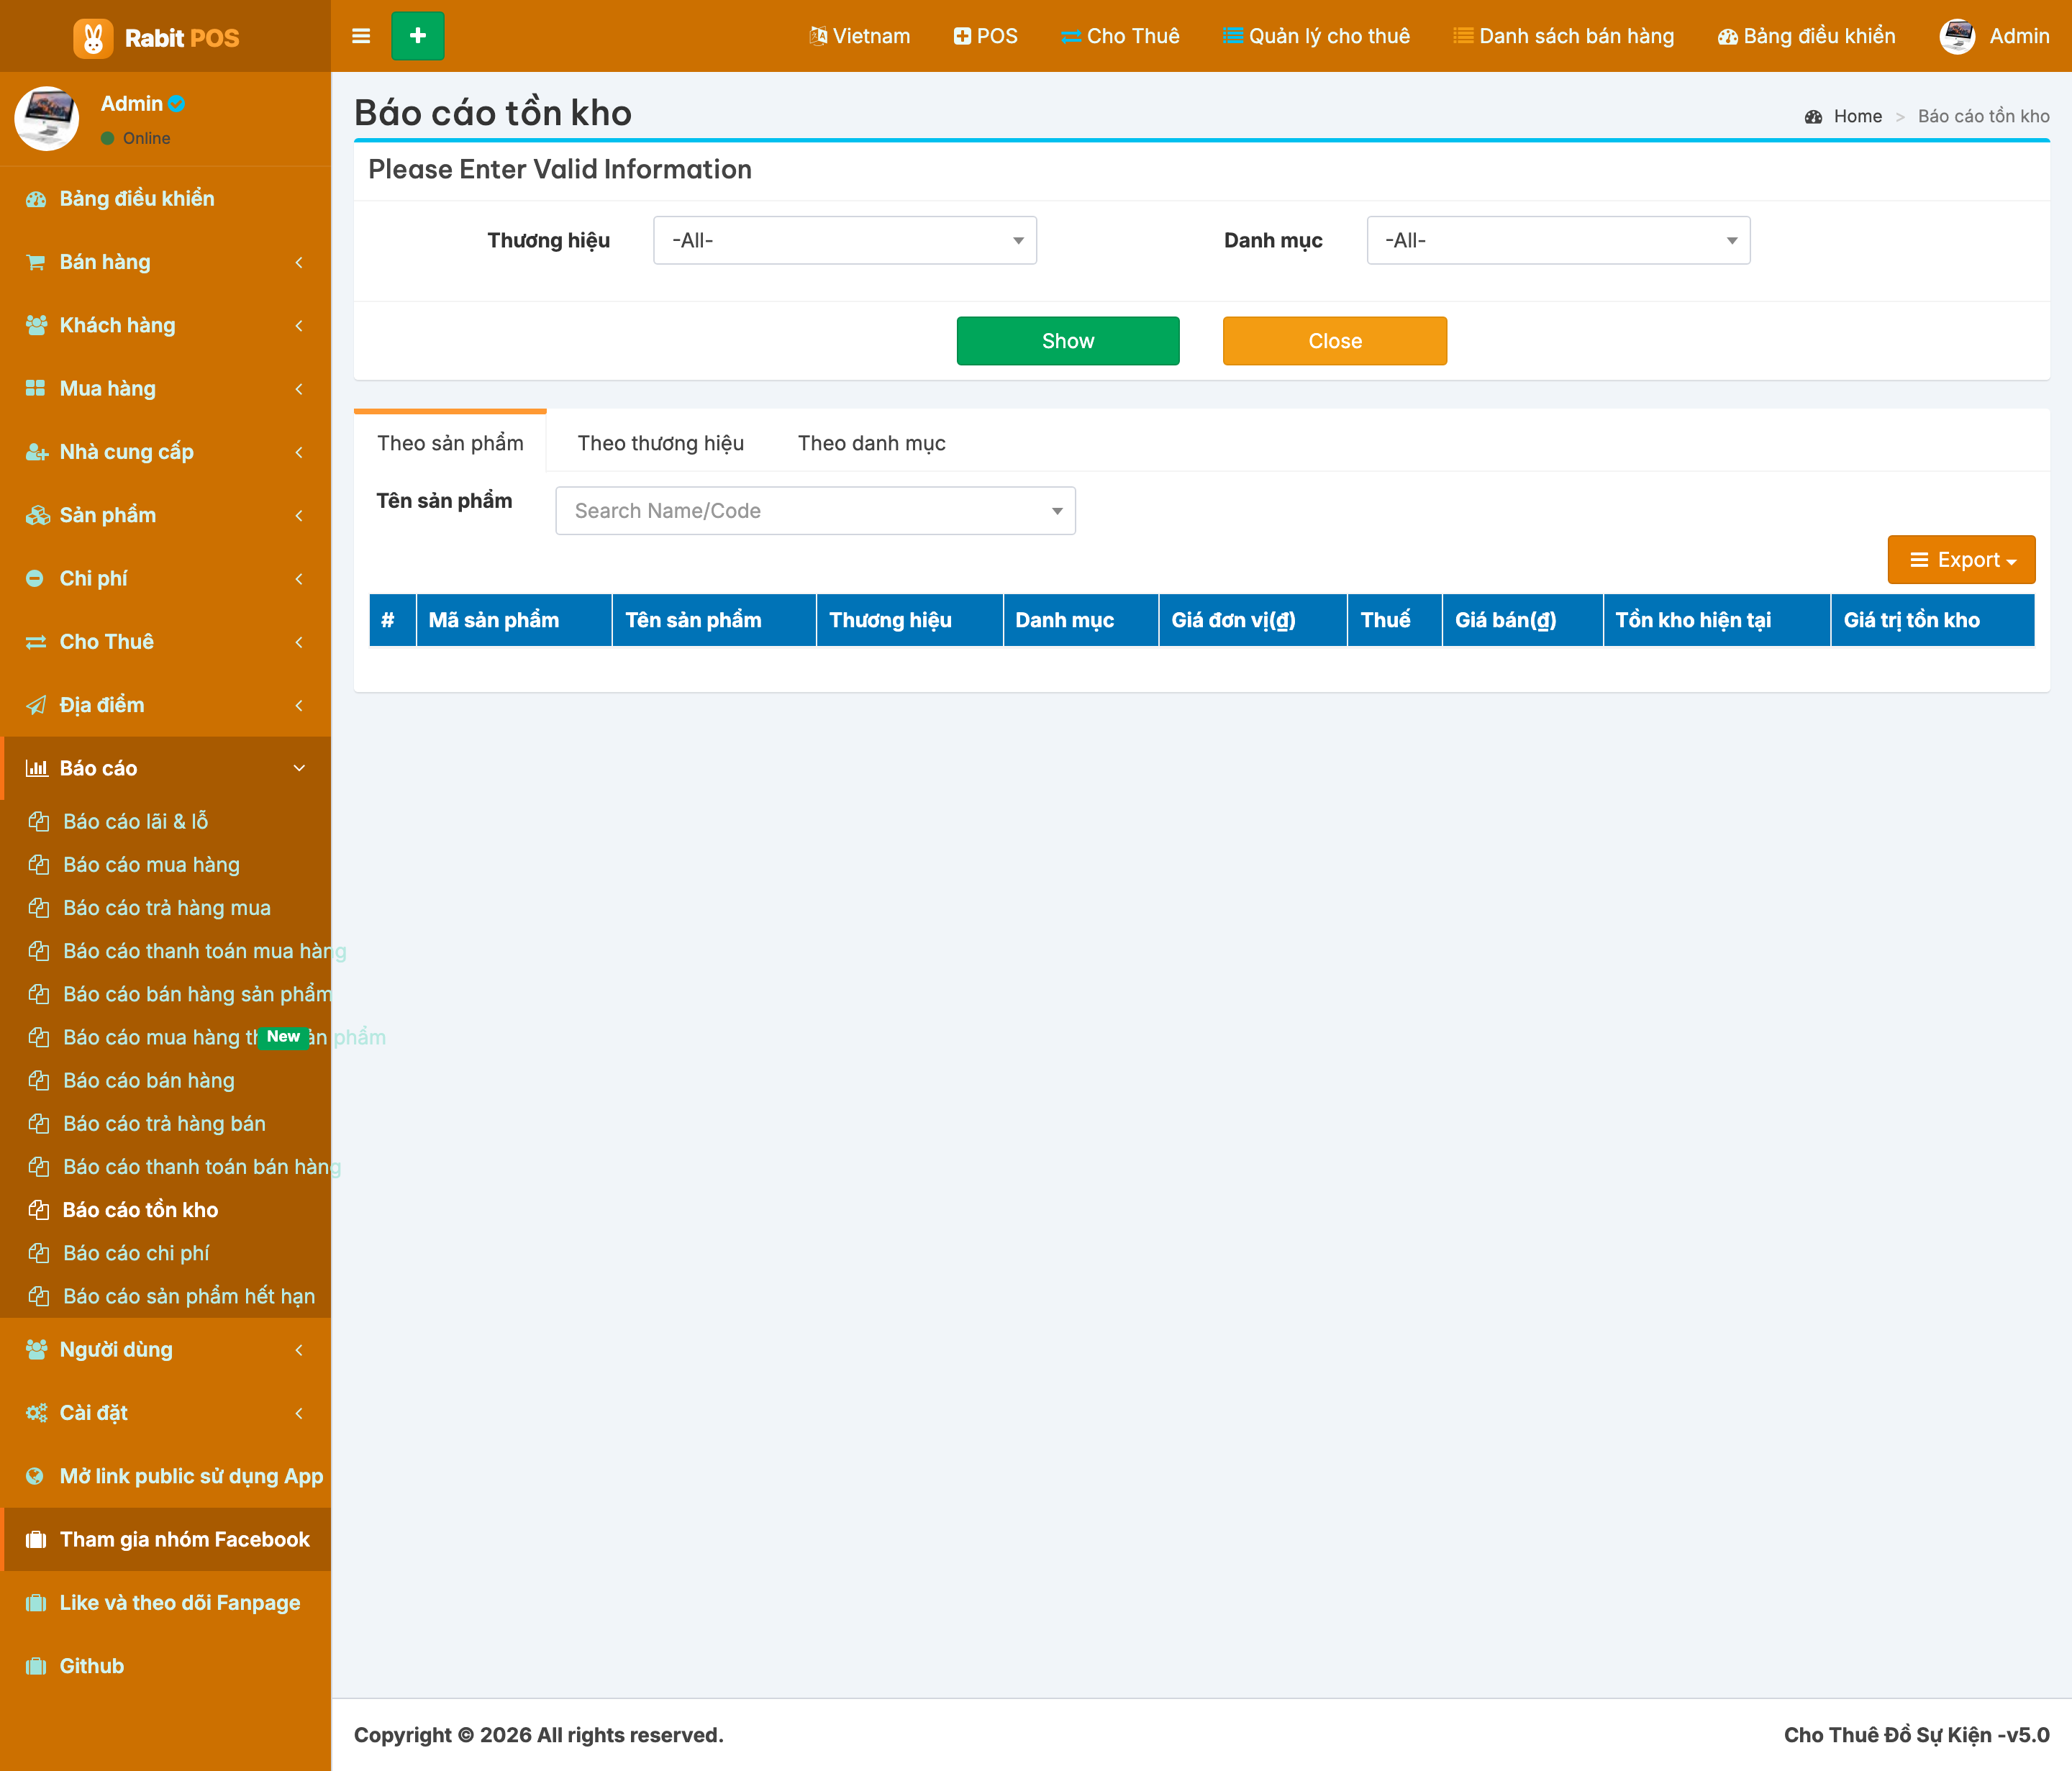The width and height of the screenshot is (2072, 1771).
Task: Switch to the Theo thương hiệu tab
Action: point(661,443)
